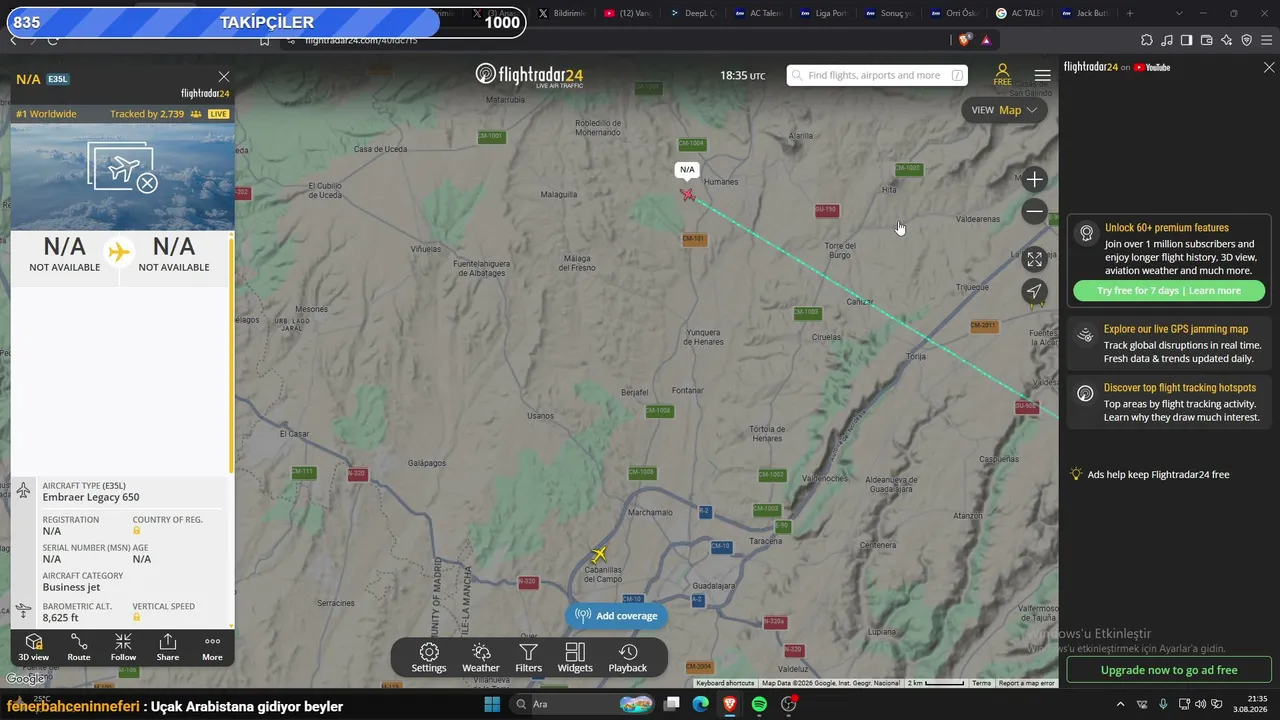Open Unlock 60+ premium features heading
The height and width of the screenshot is (720, 1280).
pyautogui.click(x=1167, y=228)
